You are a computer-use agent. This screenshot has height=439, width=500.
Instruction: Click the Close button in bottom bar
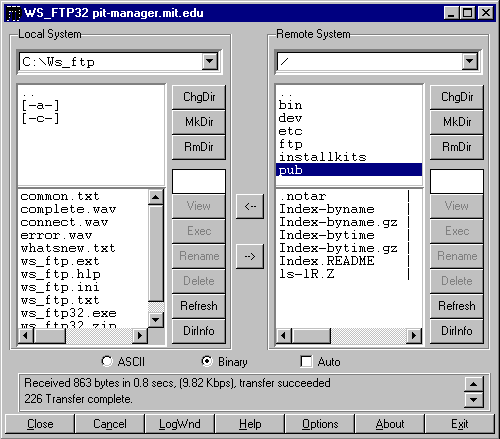(40, 424)
